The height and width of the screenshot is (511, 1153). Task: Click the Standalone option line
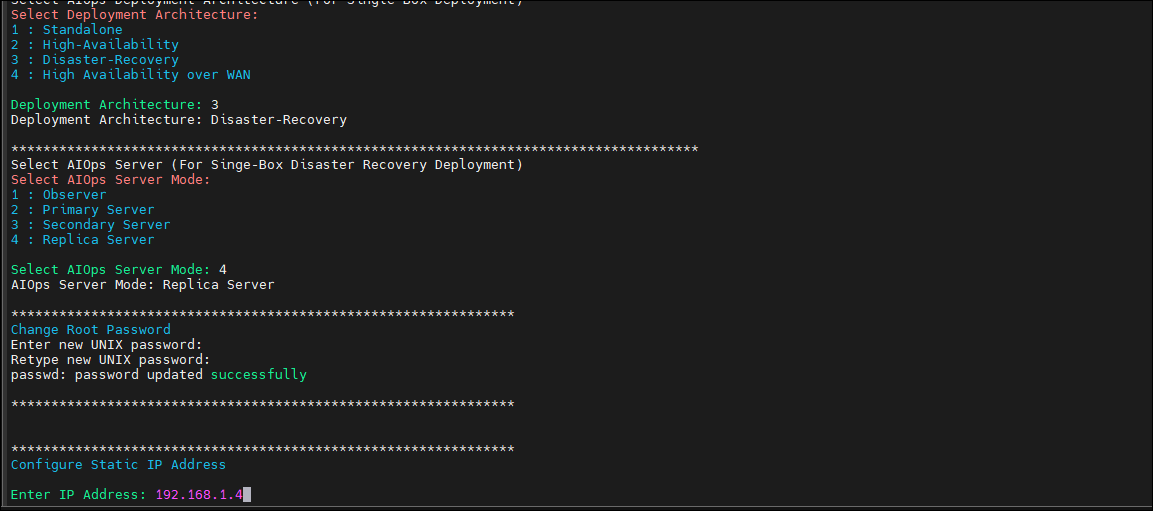[x=67, y=30]
